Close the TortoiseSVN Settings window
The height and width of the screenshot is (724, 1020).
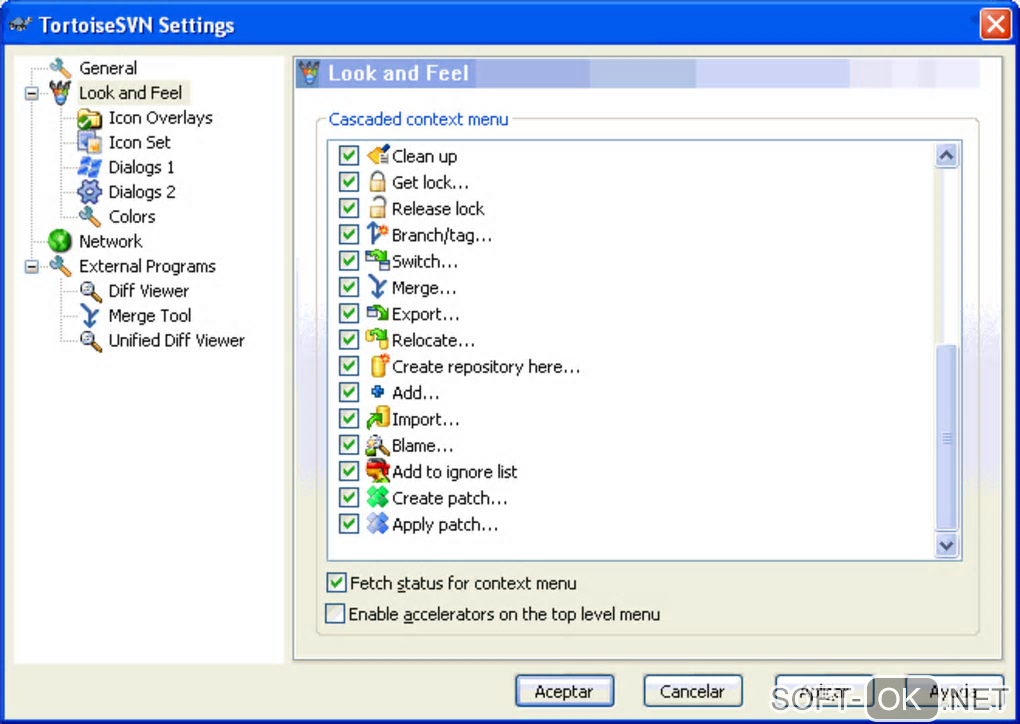995,25
